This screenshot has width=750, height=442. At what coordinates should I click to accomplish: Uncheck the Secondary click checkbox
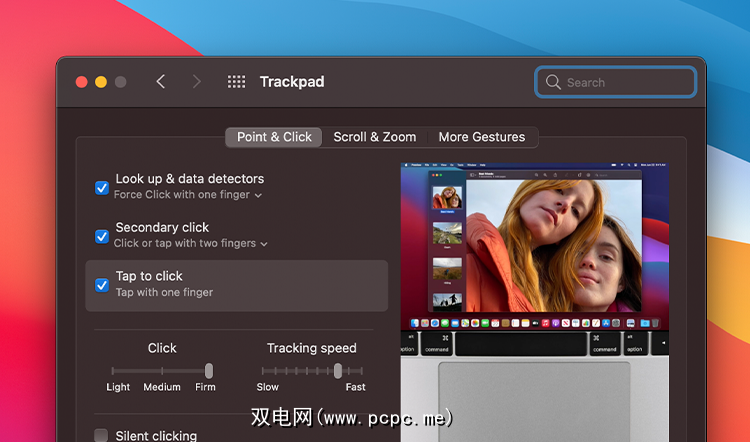tap(102, 236)
